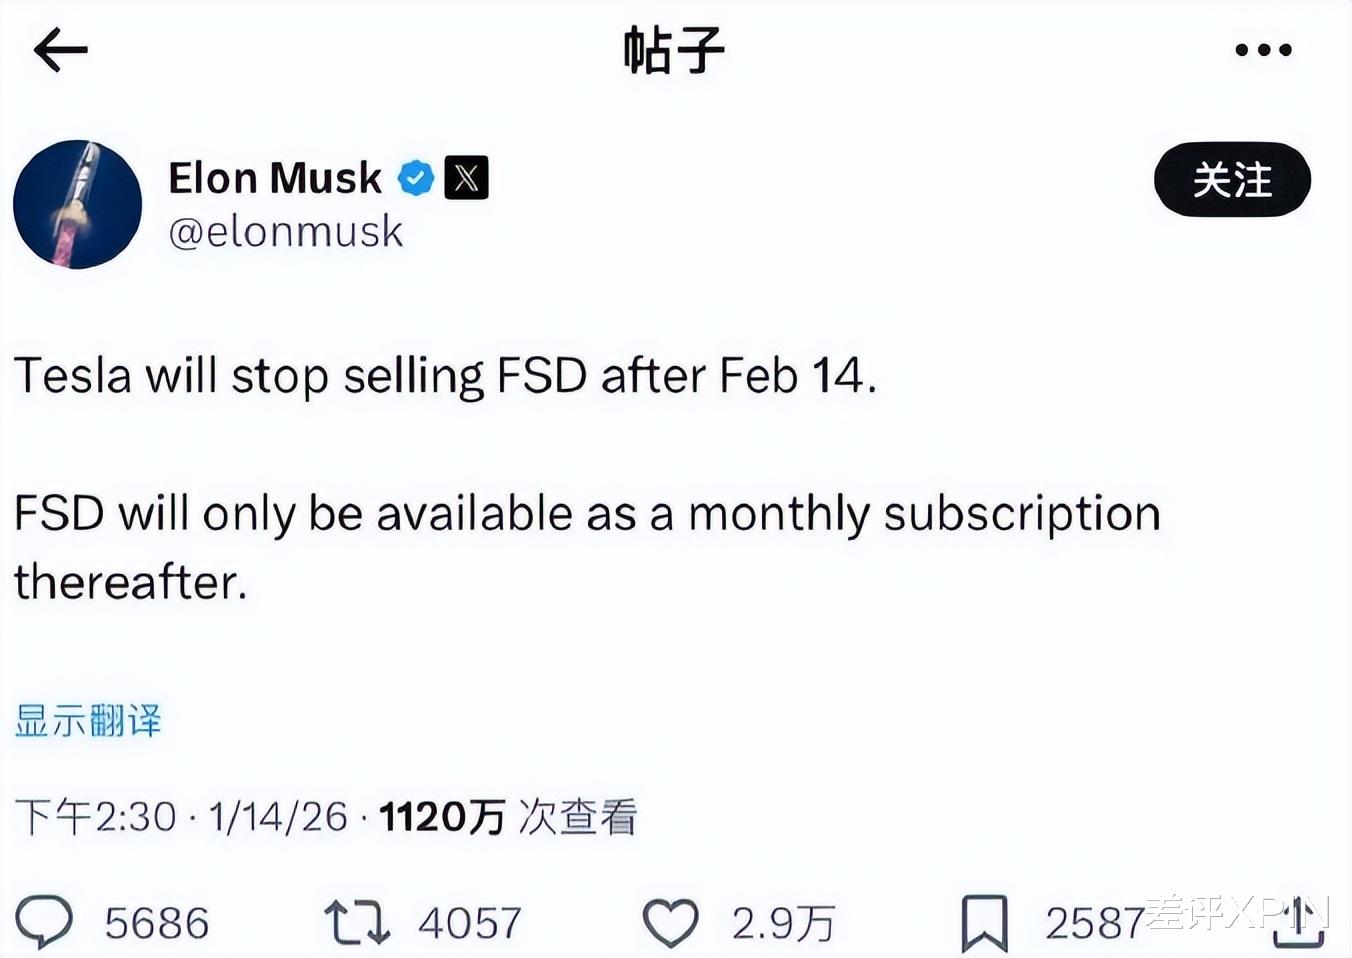Open the three-dot more options menu
1352x958 pixels.
click(1263, 50)
